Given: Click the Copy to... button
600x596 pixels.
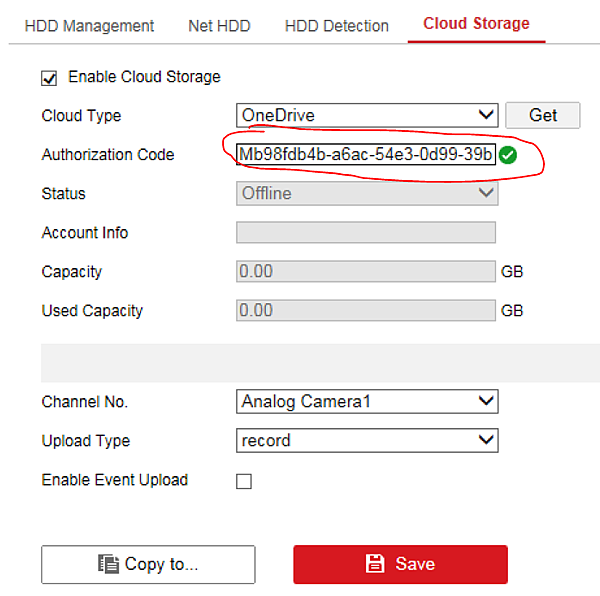Looking at the screenshot, I should tap(148, 564).
